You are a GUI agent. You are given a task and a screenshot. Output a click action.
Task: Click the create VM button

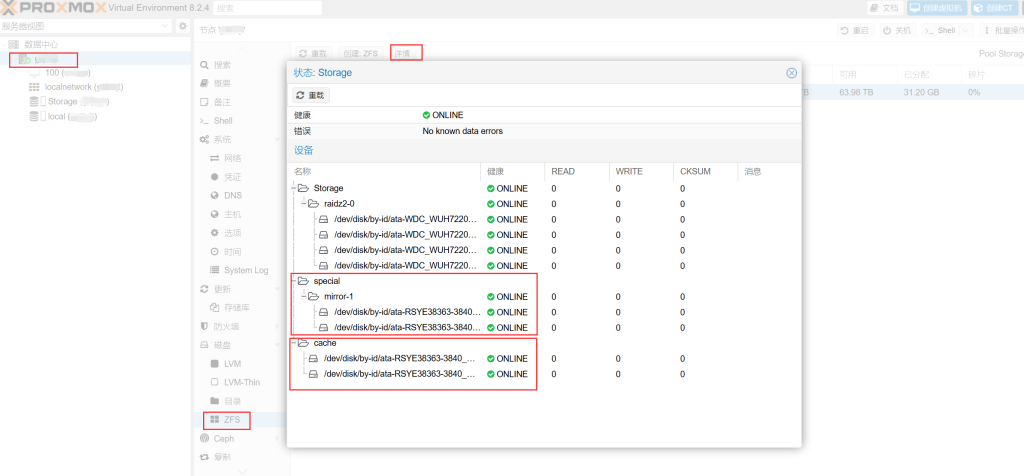click(936, 8)
